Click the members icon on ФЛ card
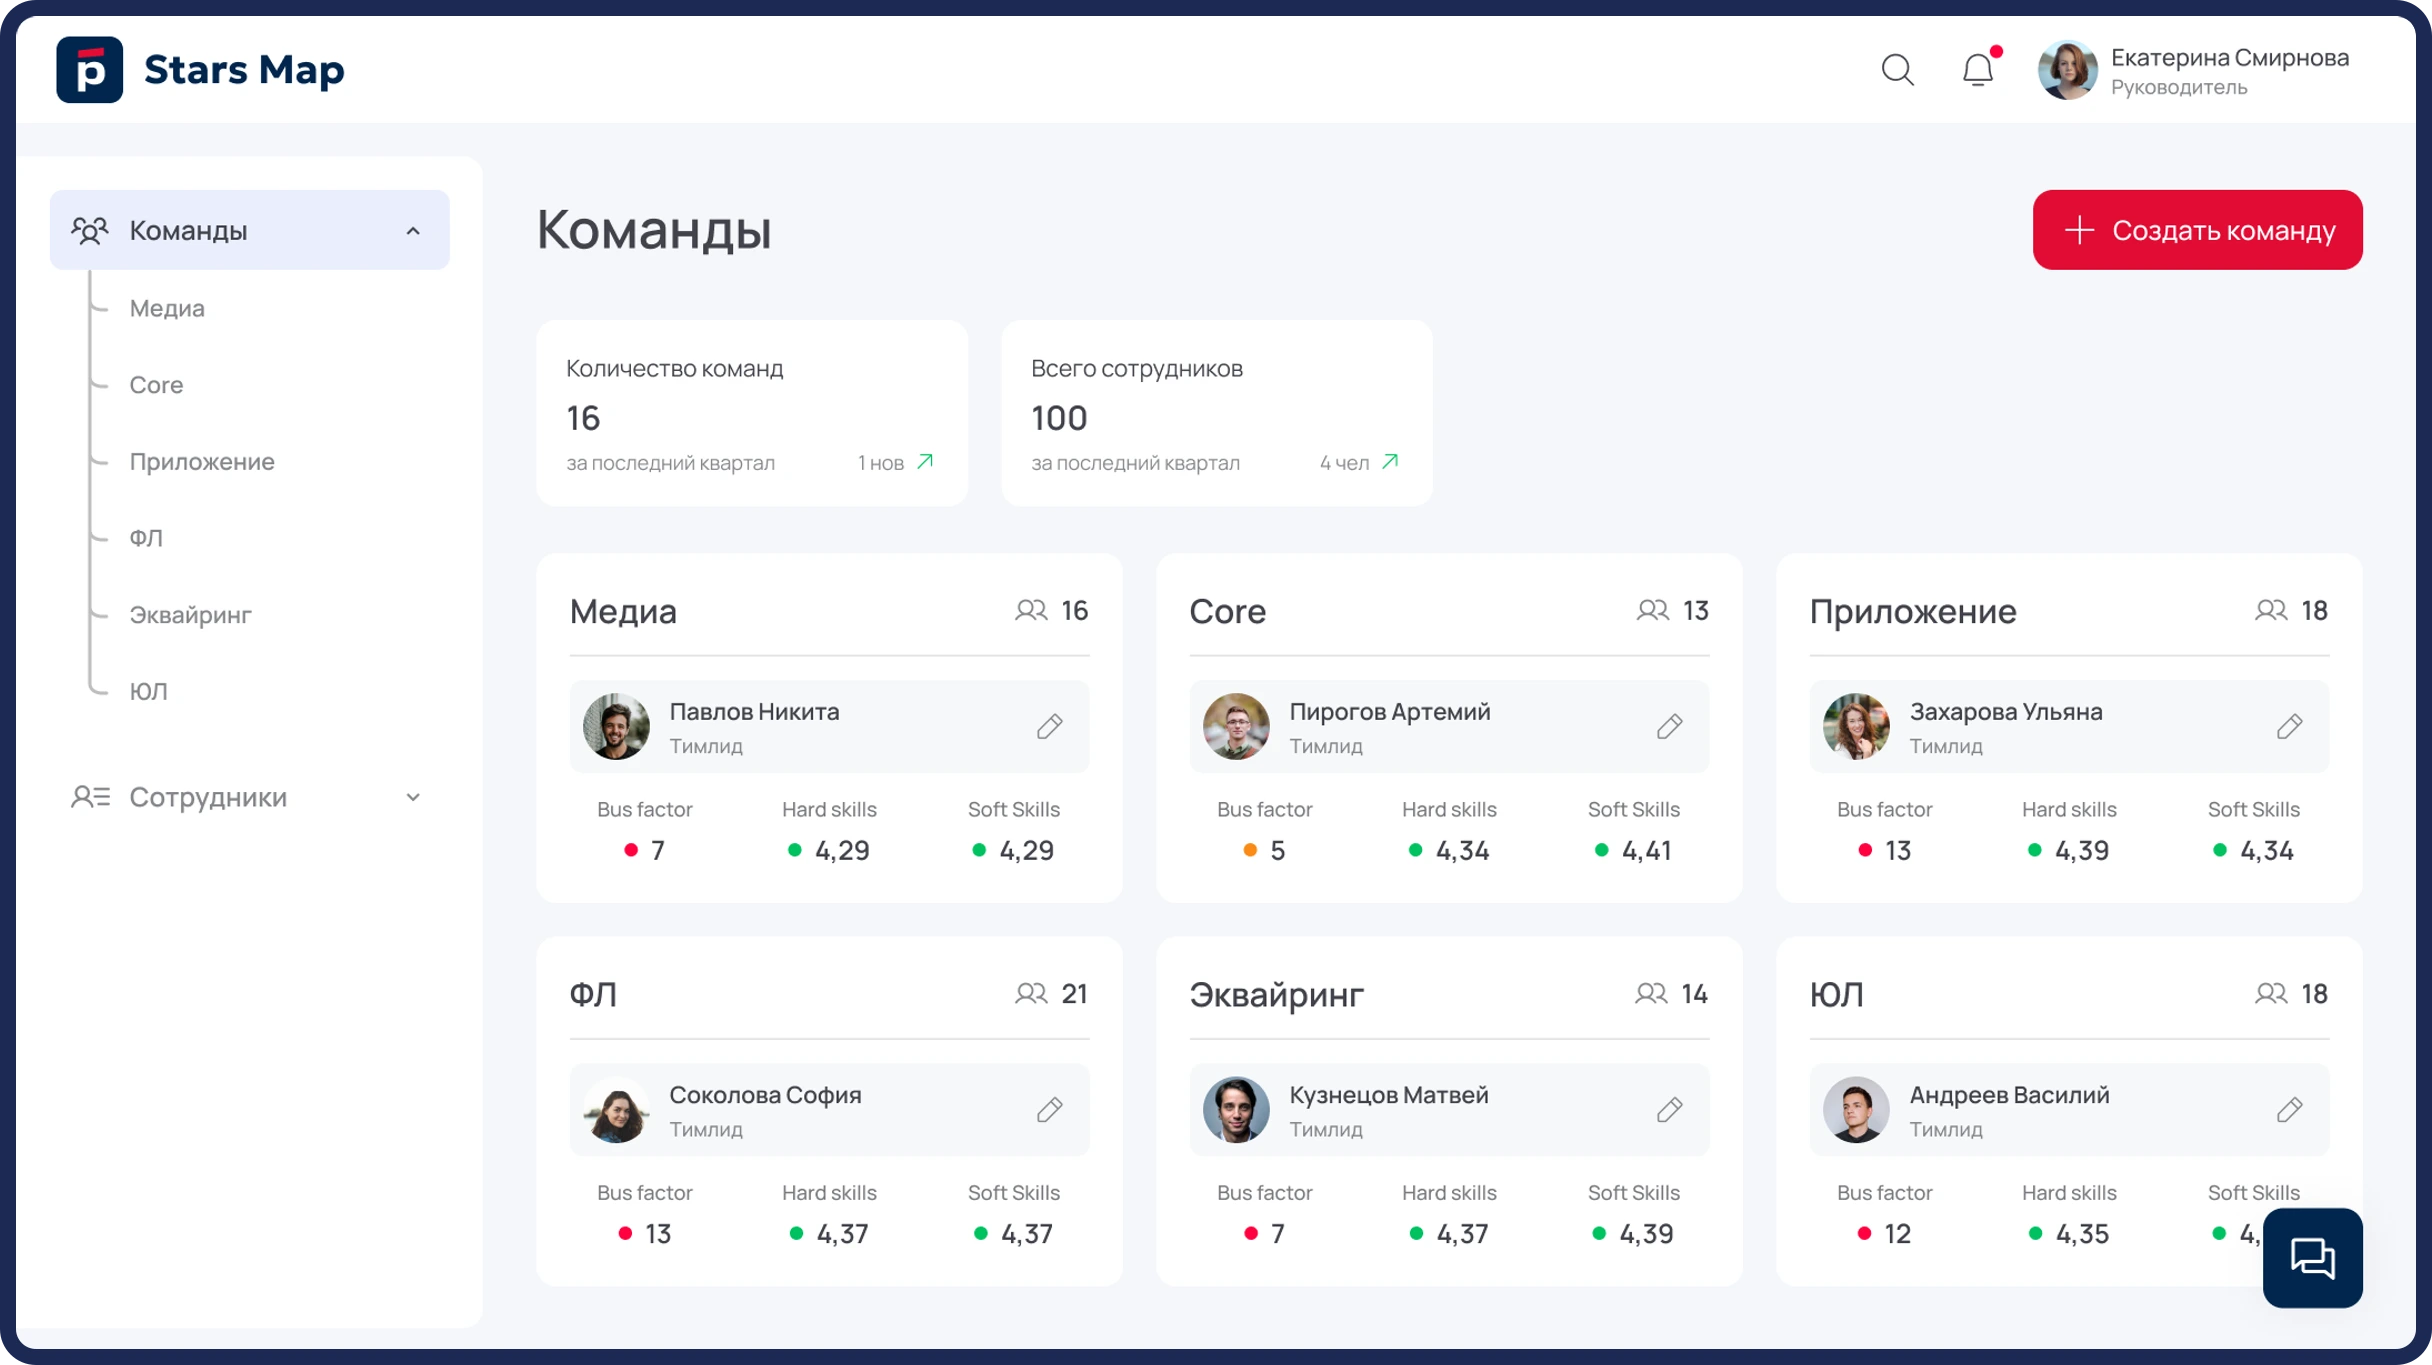Screen dimensions: 2432x1365 pos(1031,993)
